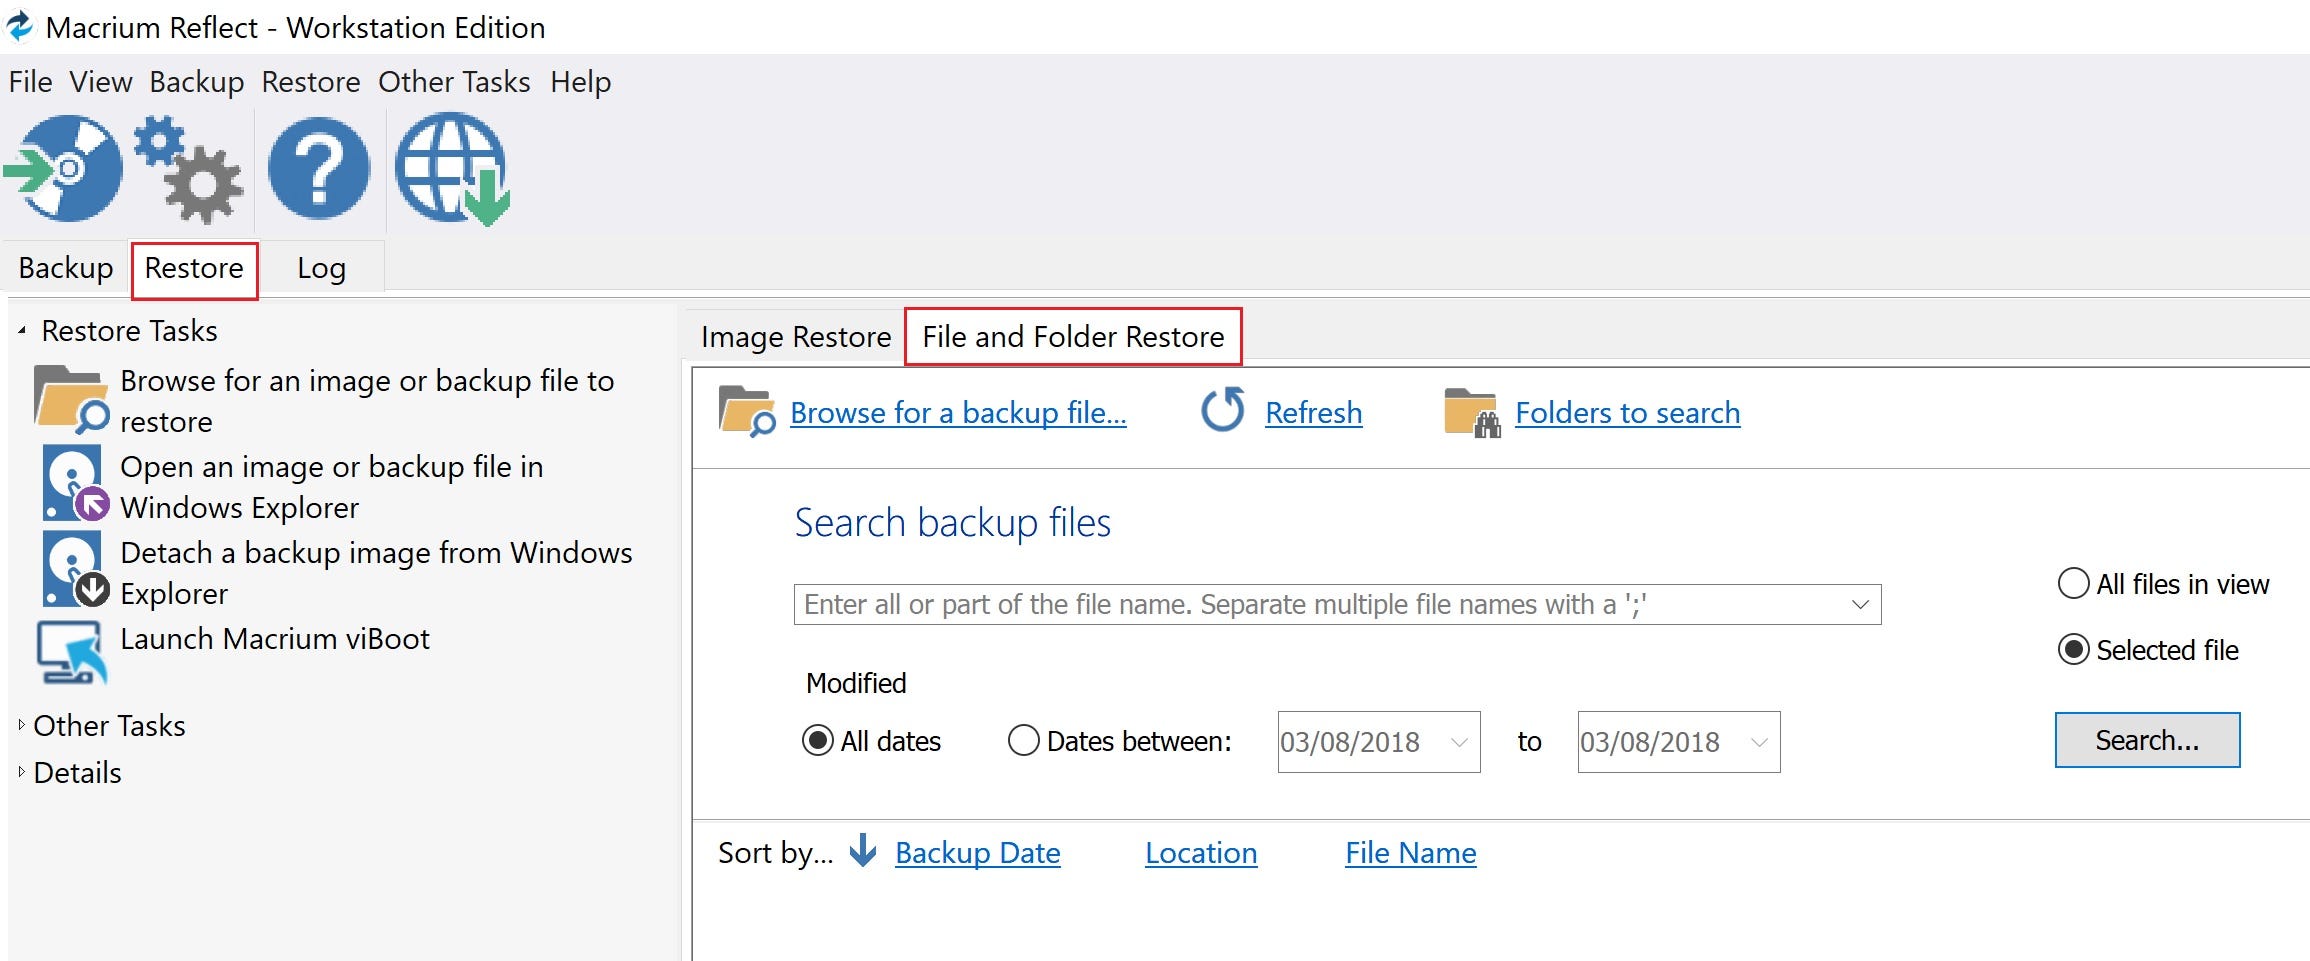Collapse the Restore Tasks section
The height and width of the screenshot is (961, 2310).
22,330
